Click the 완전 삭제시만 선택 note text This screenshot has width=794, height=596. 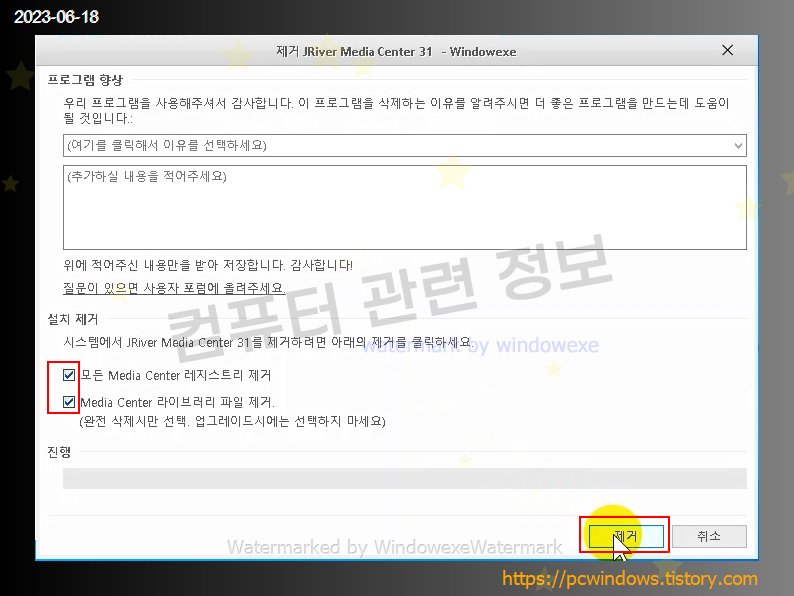232,421
